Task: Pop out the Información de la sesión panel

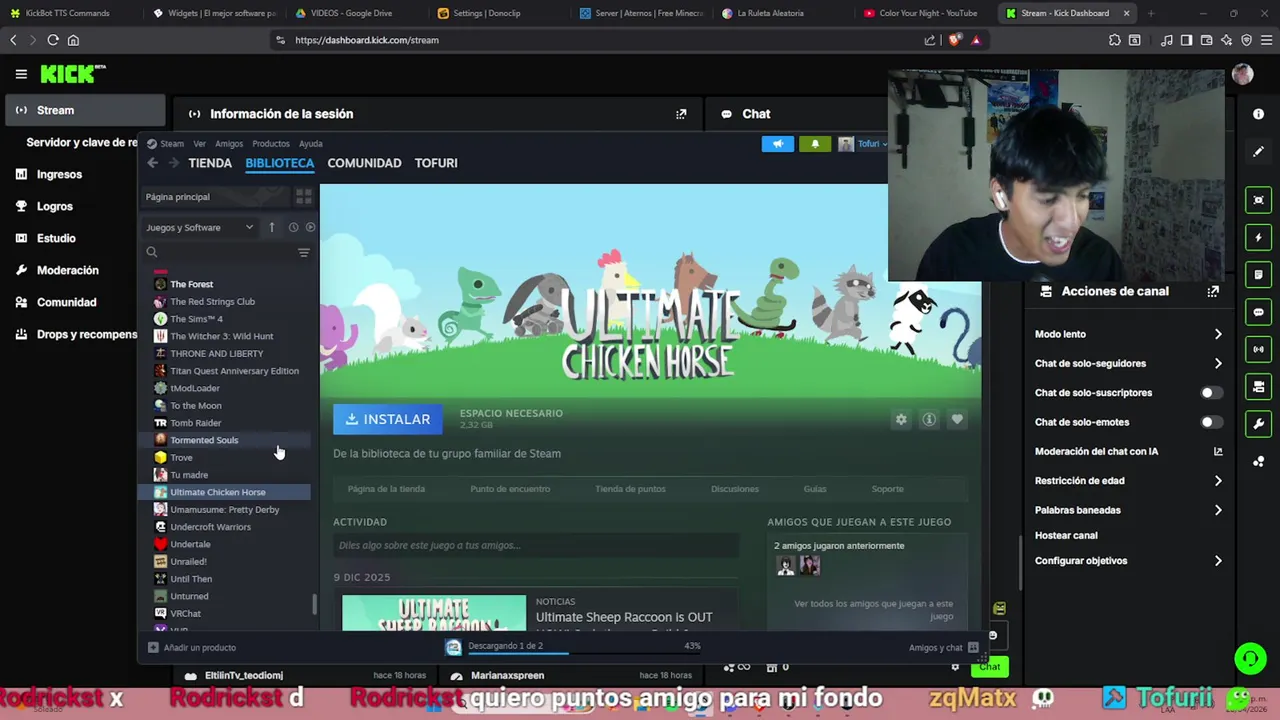Action: tap(681, 114)
